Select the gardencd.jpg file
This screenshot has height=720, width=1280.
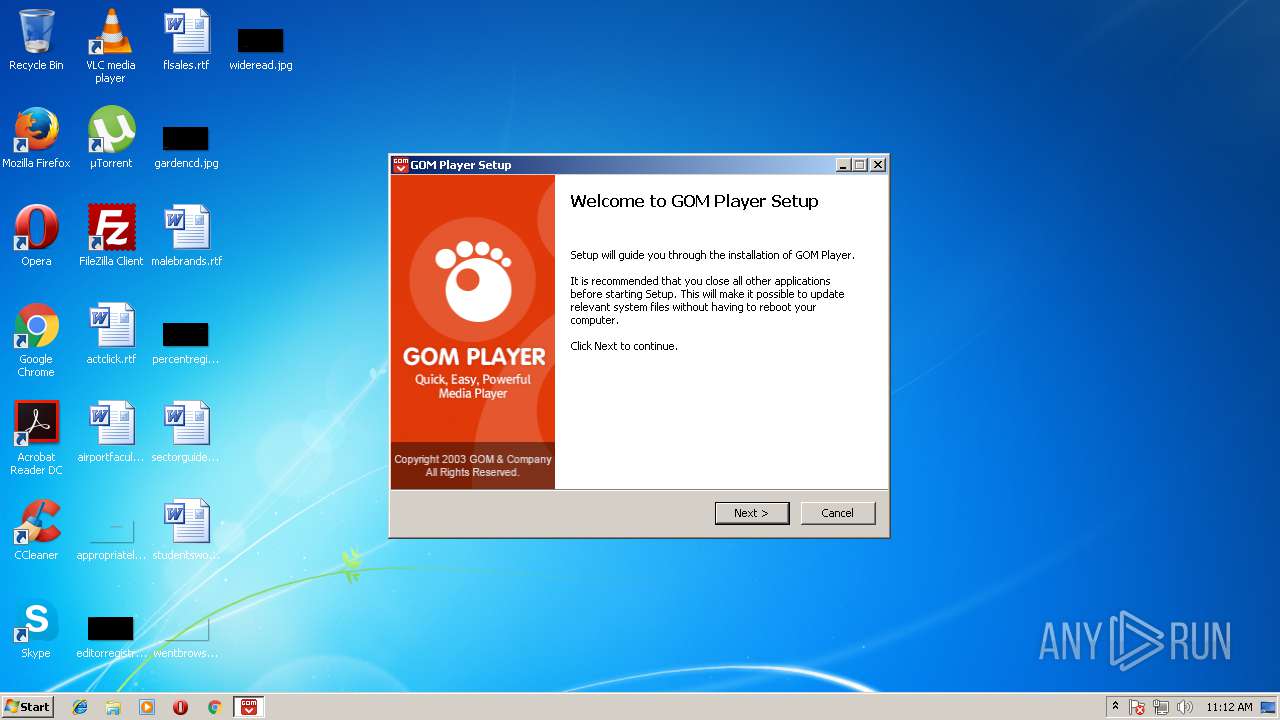click(186, 146)
